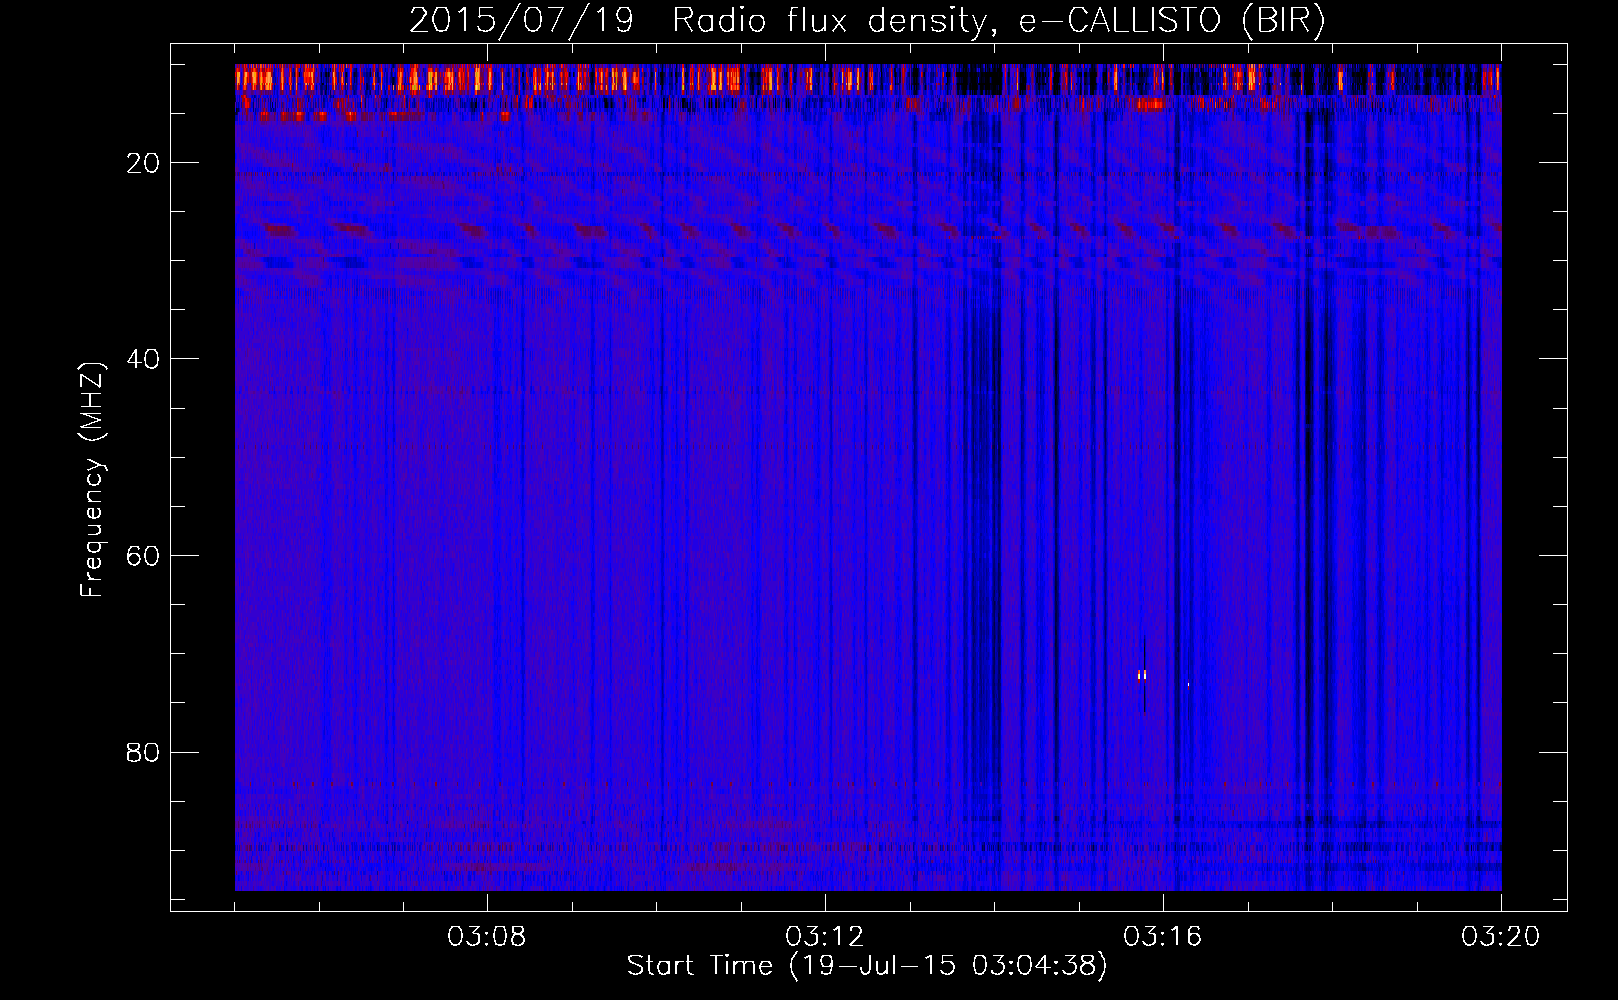Click the bright yellow burst spot near 03:16

(x=1142, y=675)
